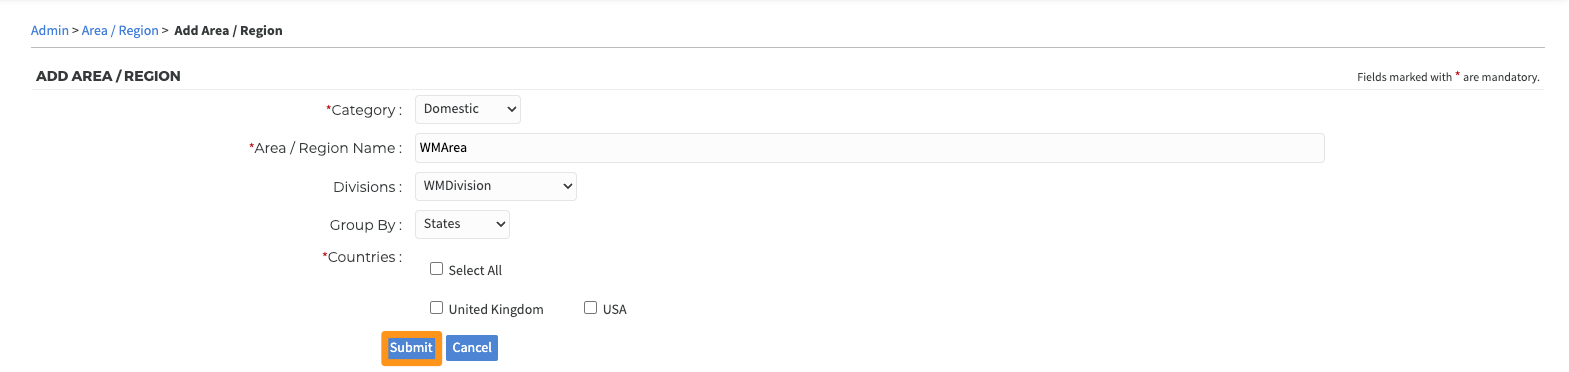Click the Countries field label
Image resolution: width=1569 pixels, height=372 pixels.
tap(362, 257)
